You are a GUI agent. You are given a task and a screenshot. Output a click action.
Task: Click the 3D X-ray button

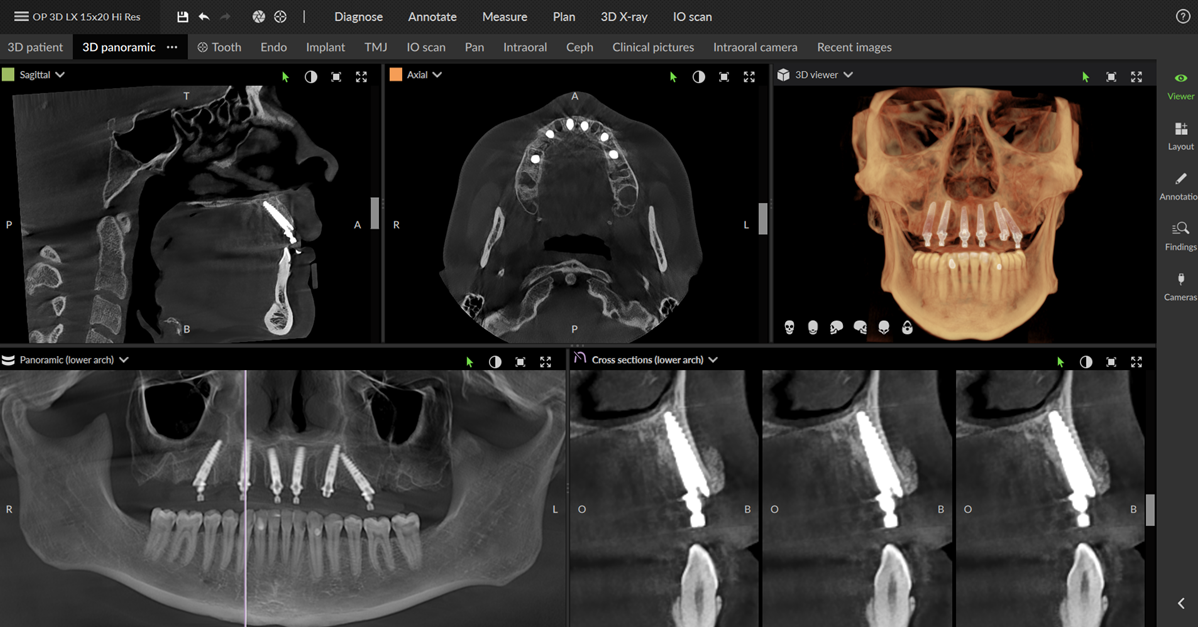pos(623,17)
